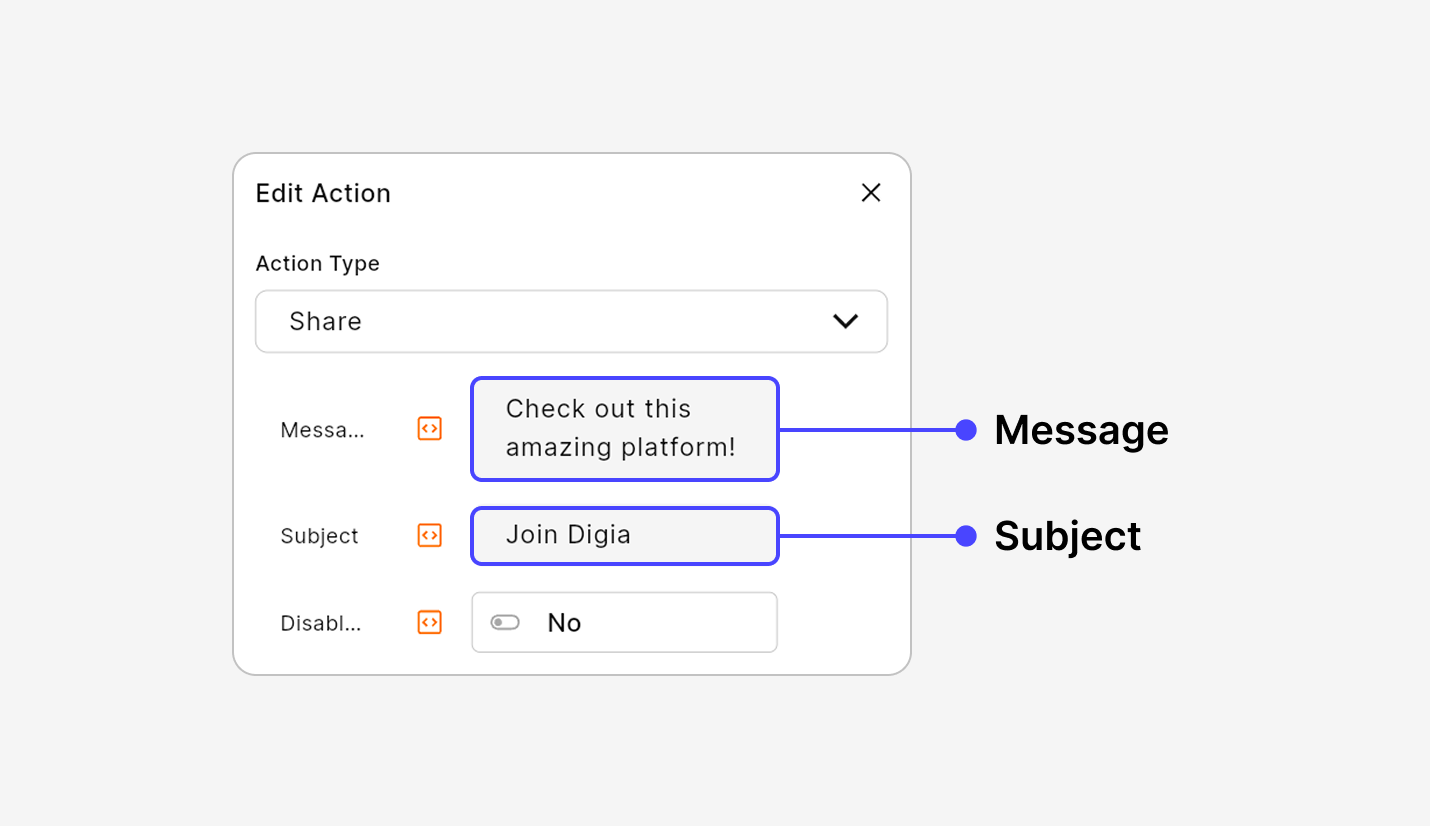
Task: Close the Edit Action dialog
Action: [x=871, y=193]
